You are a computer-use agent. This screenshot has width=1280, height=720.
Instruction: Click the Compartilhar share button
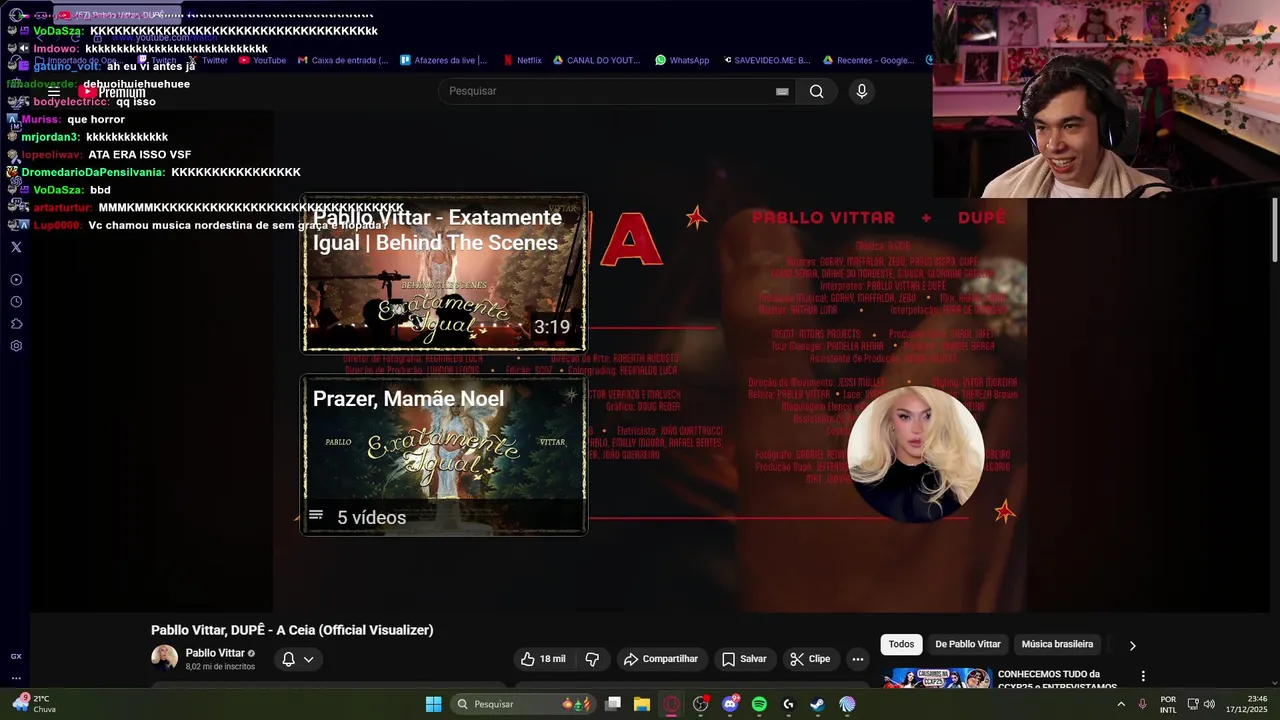click(x=661, y=659)
